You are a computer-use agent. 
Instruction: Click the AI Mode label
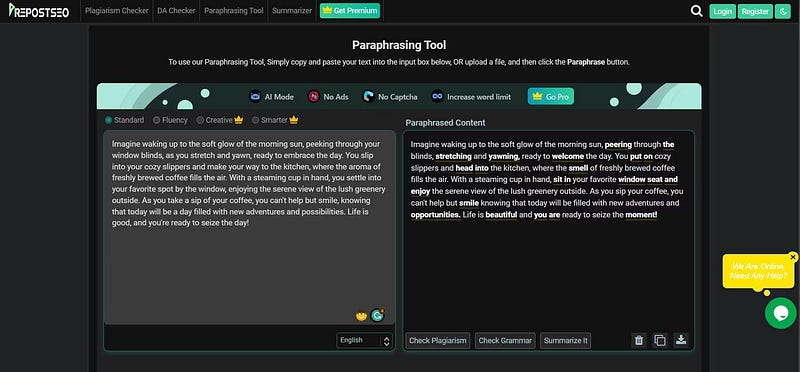(x=279, y=96)
